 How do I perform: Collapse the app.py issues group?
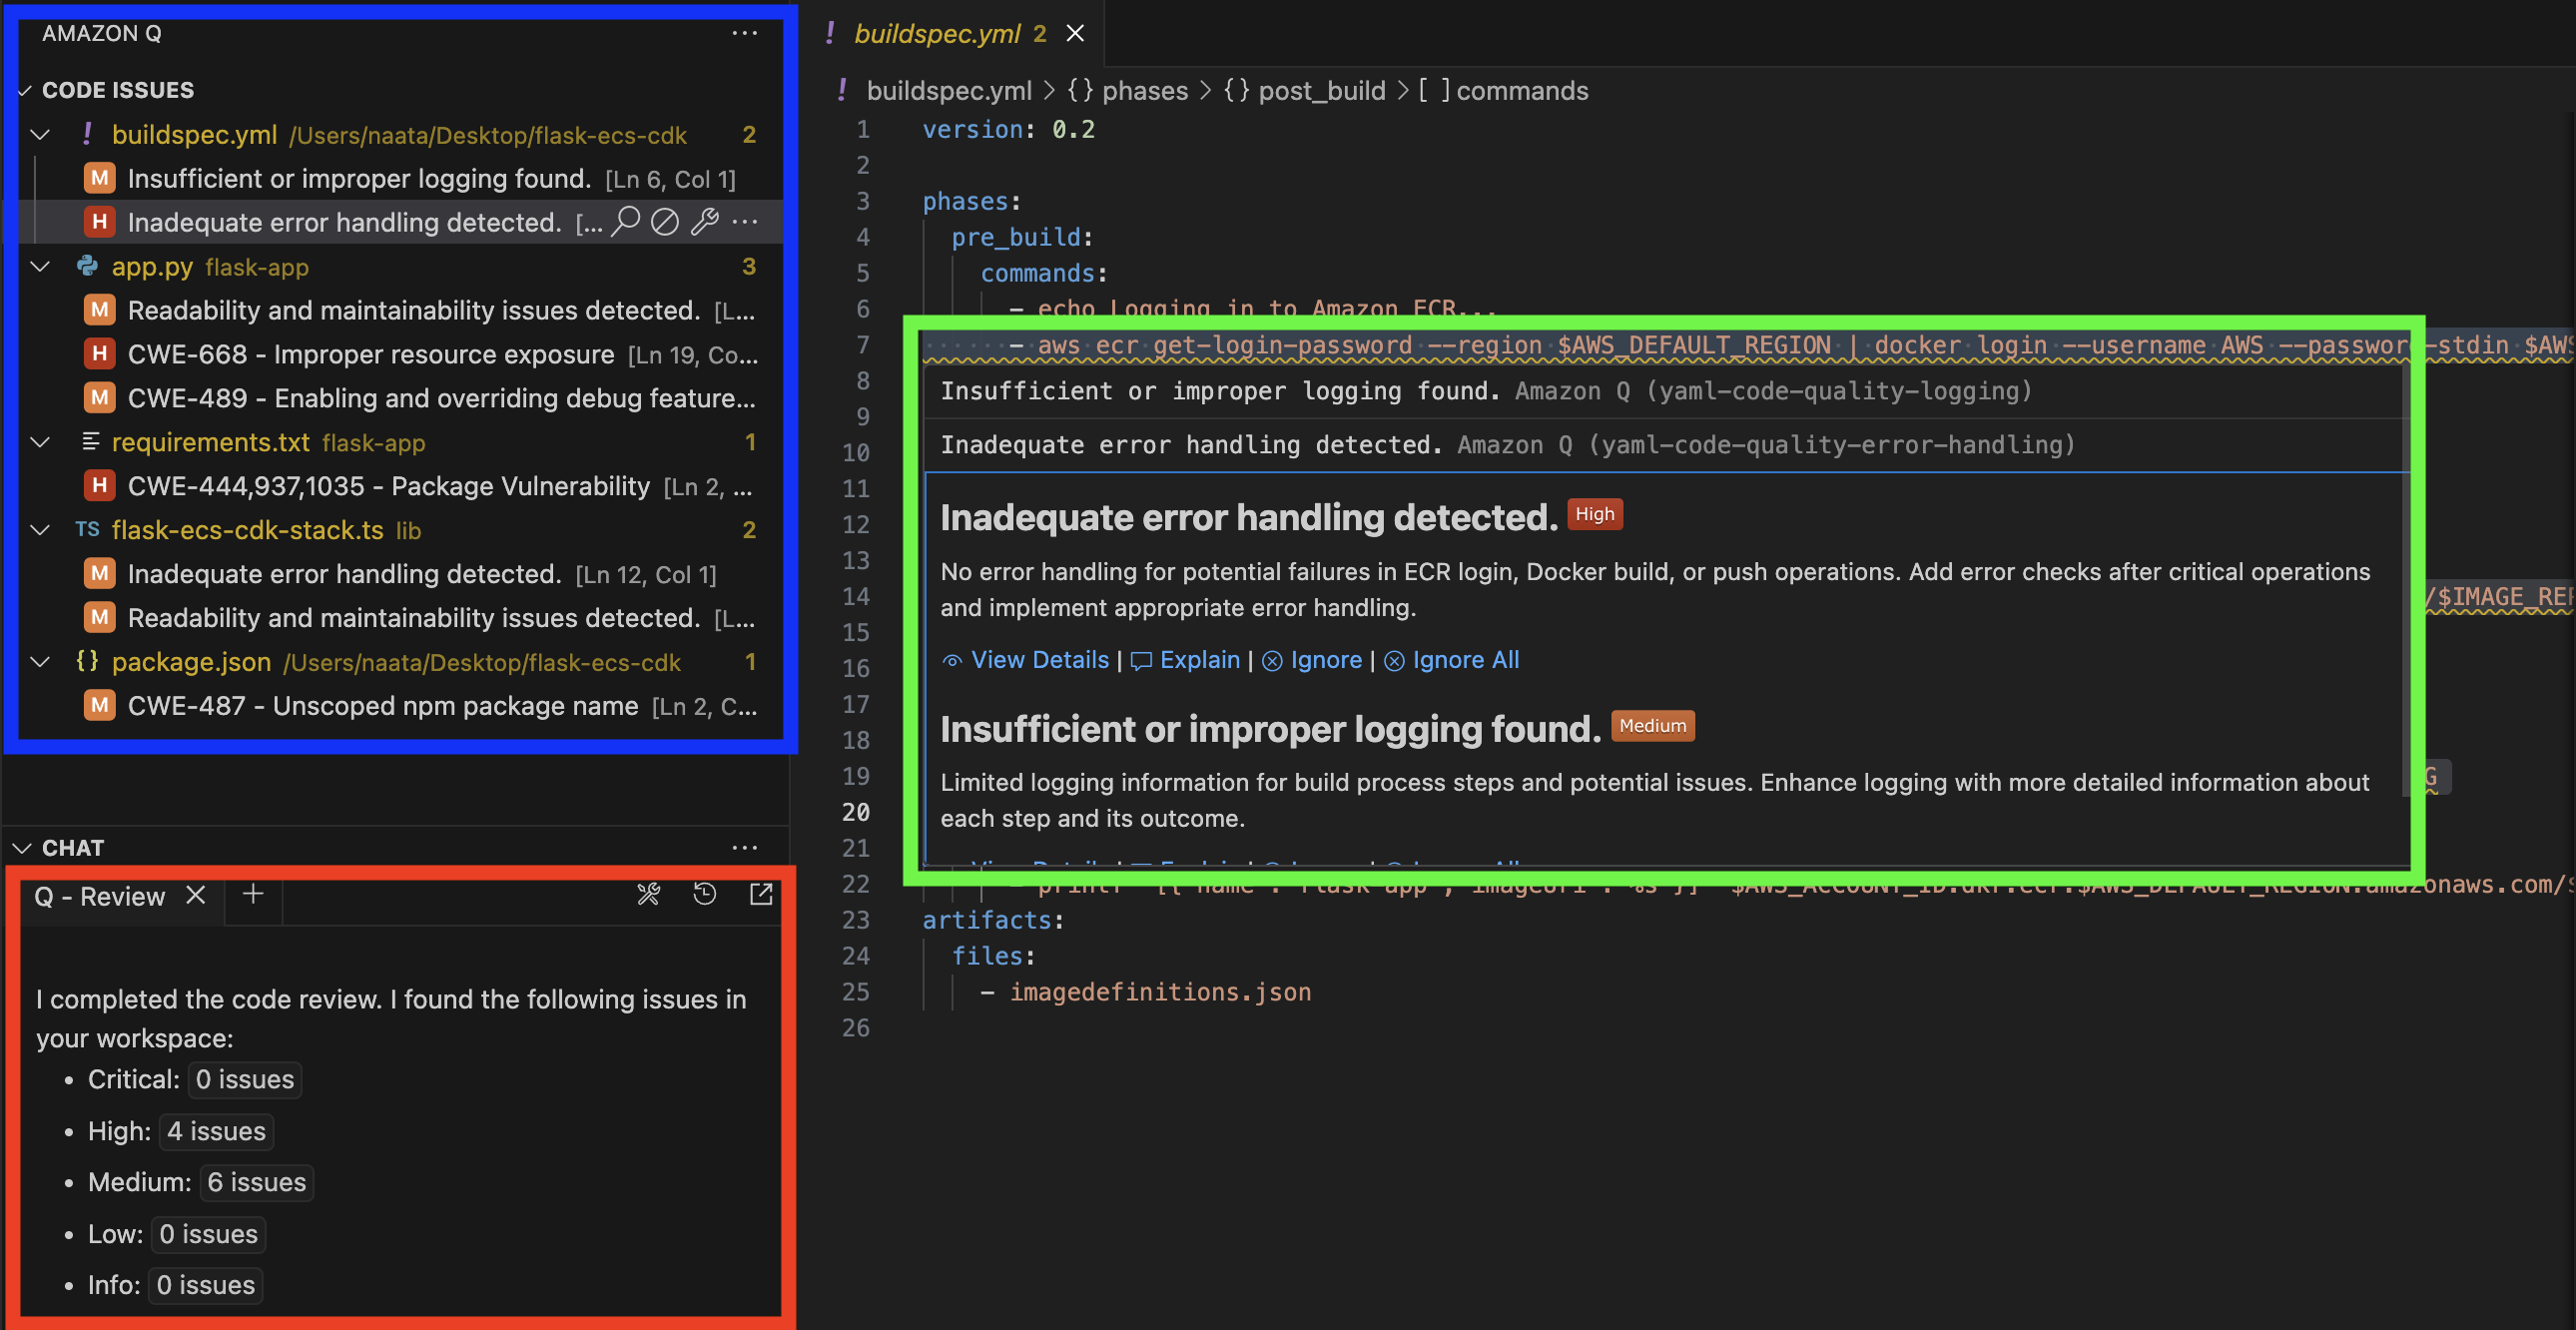point(39,267)
